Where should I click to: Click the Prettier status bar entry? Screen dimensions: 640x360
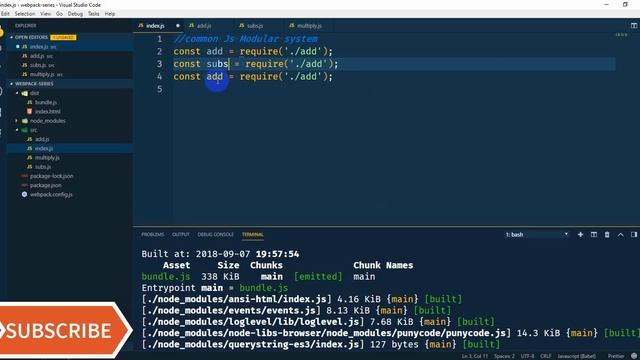(616, 356)
